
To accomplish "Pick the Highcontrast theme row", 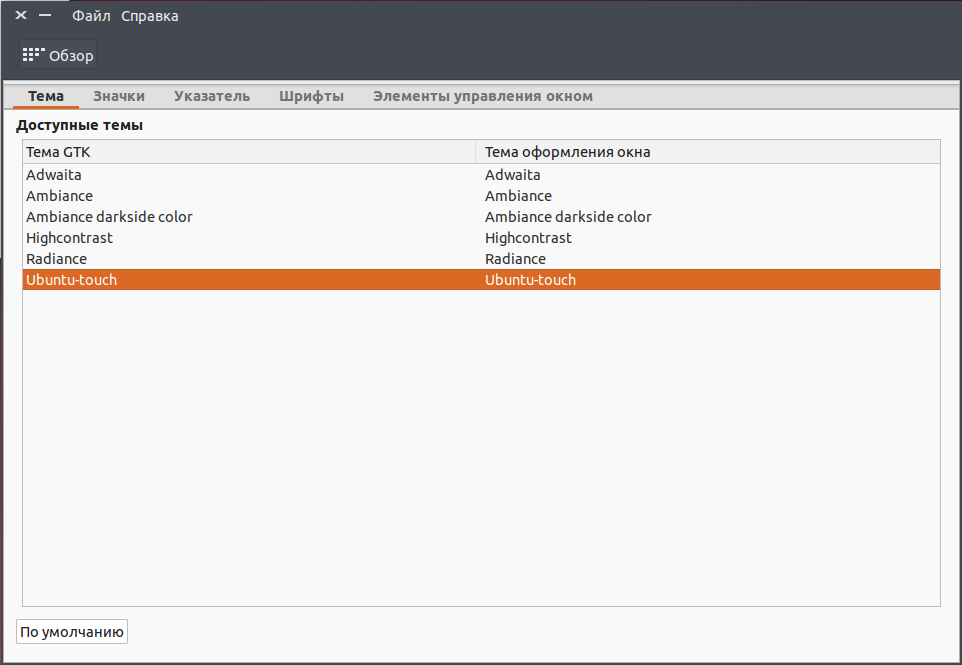I will (x=481, y=237).
